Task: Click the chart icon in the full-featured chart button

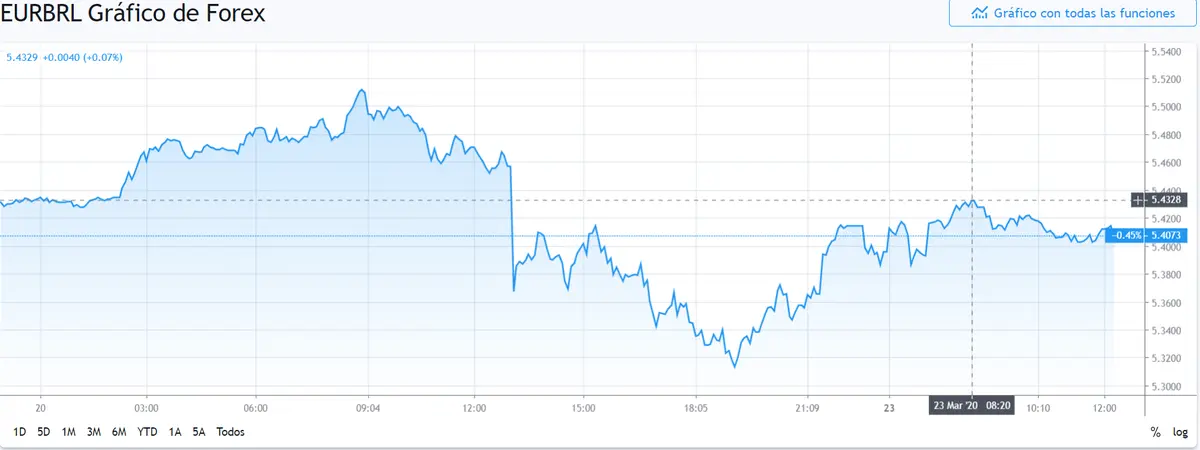Action: click(x=979, y=13)
